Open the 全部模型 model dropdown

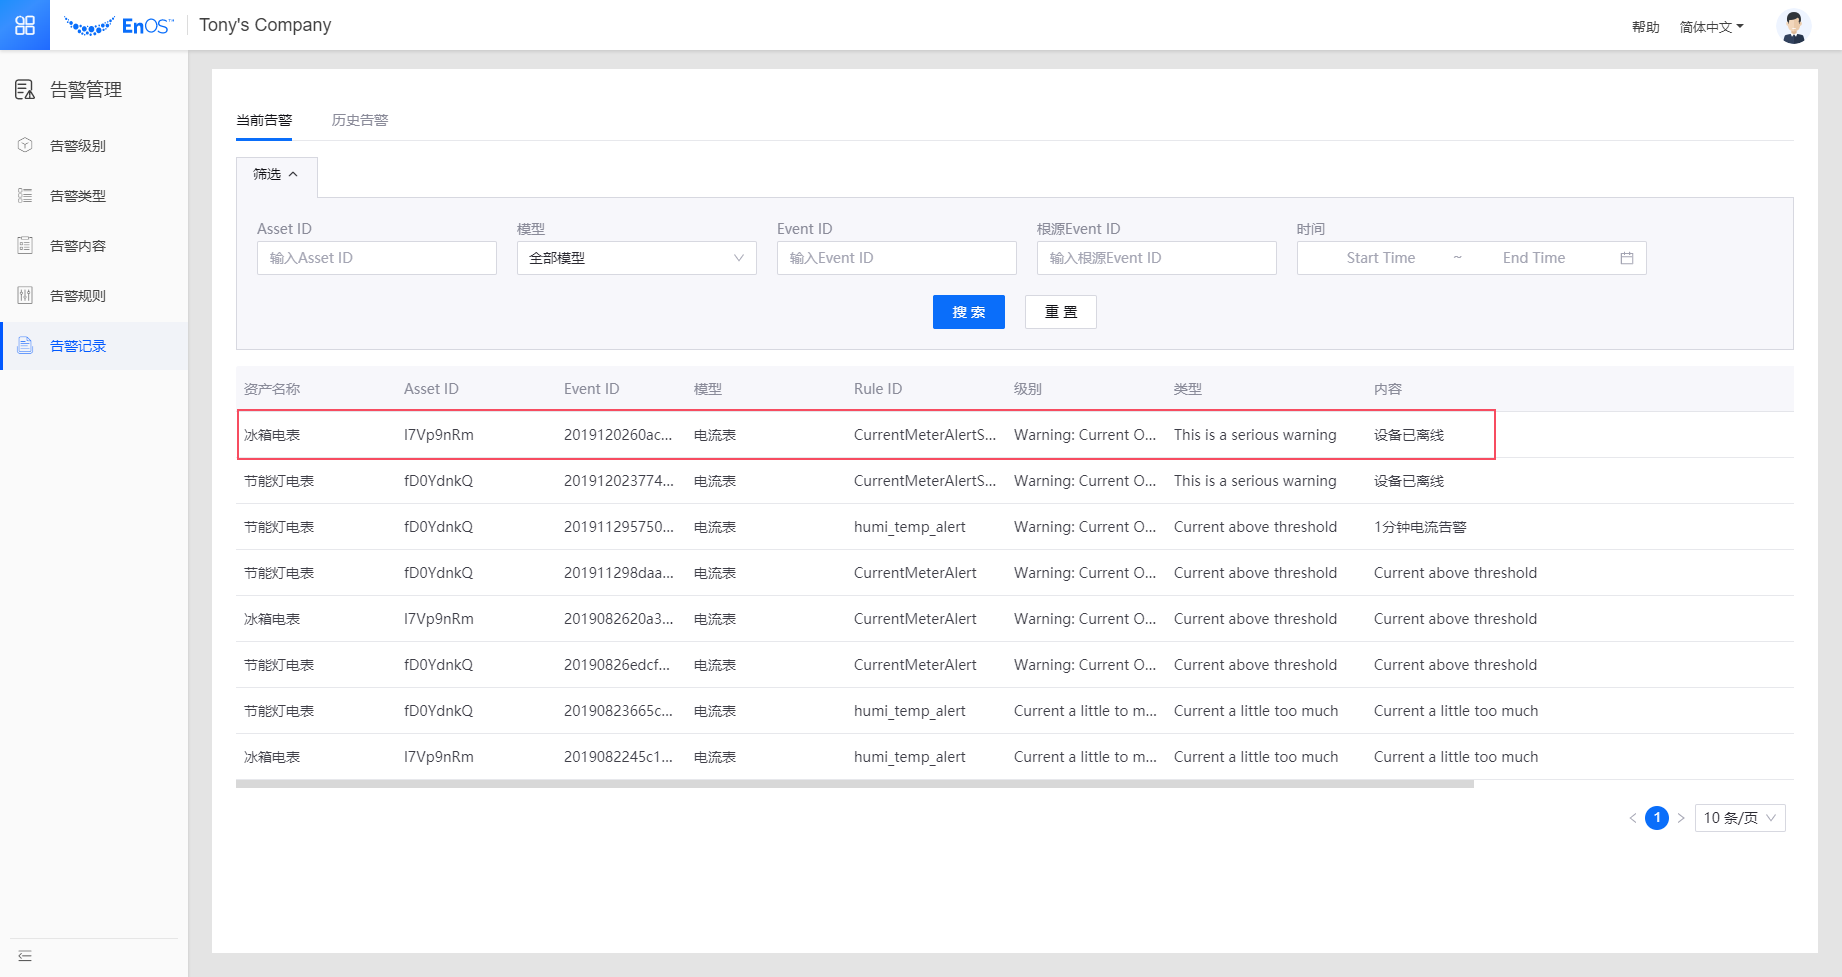tap(637, 258)
